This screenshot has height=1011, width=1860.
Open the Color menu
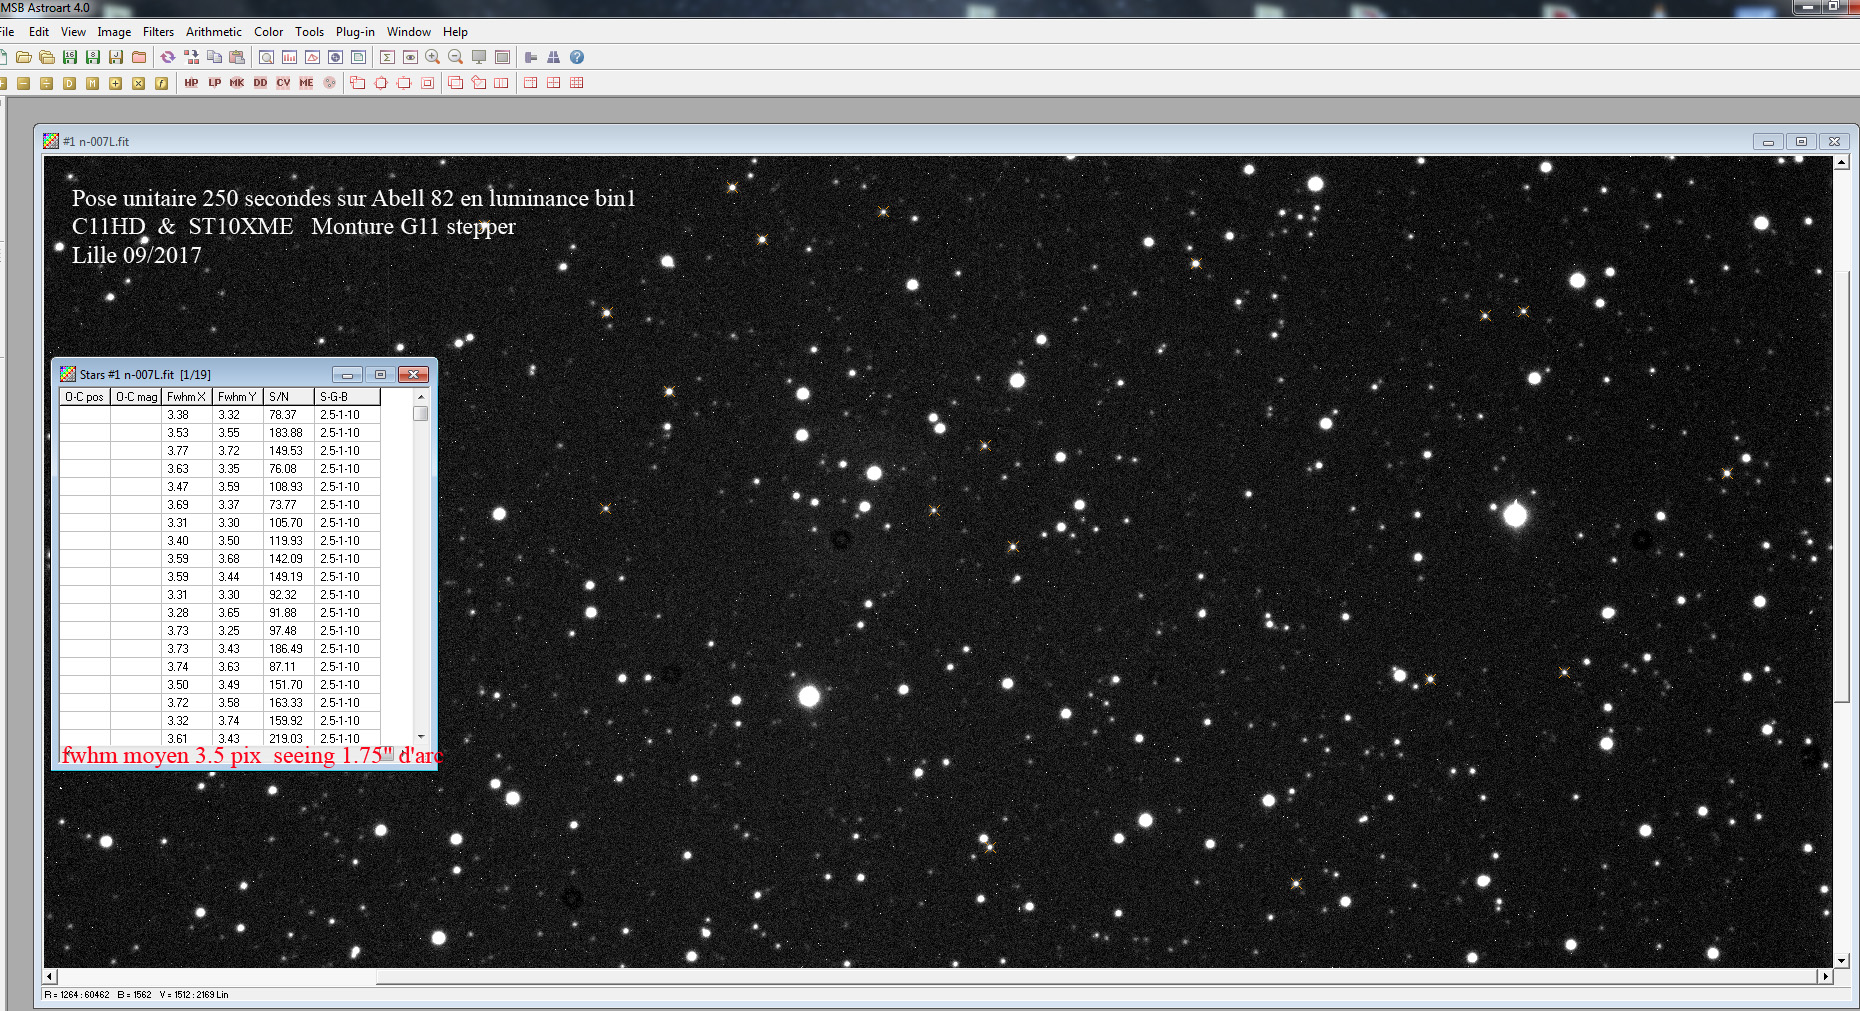(x=268, y=32)
